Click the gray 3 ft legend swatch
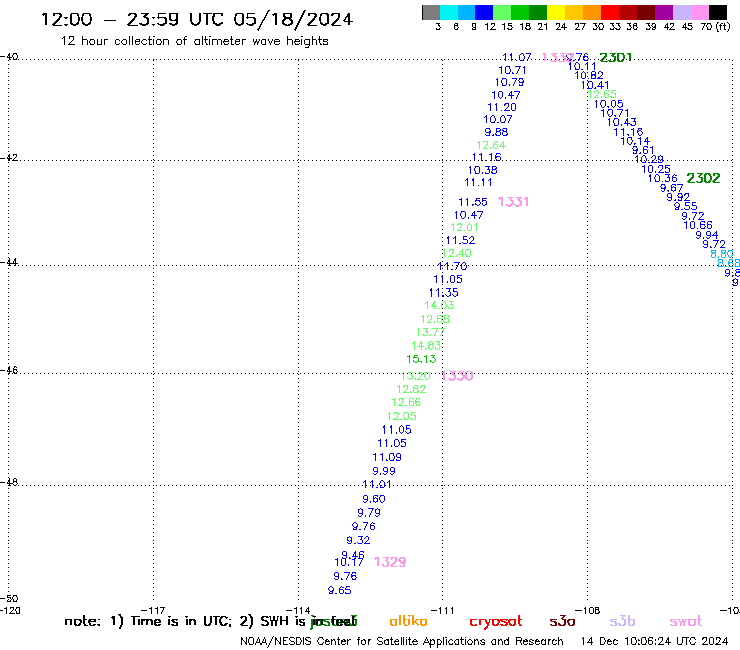This screenshot has height=650, width=740. (431, 12)
